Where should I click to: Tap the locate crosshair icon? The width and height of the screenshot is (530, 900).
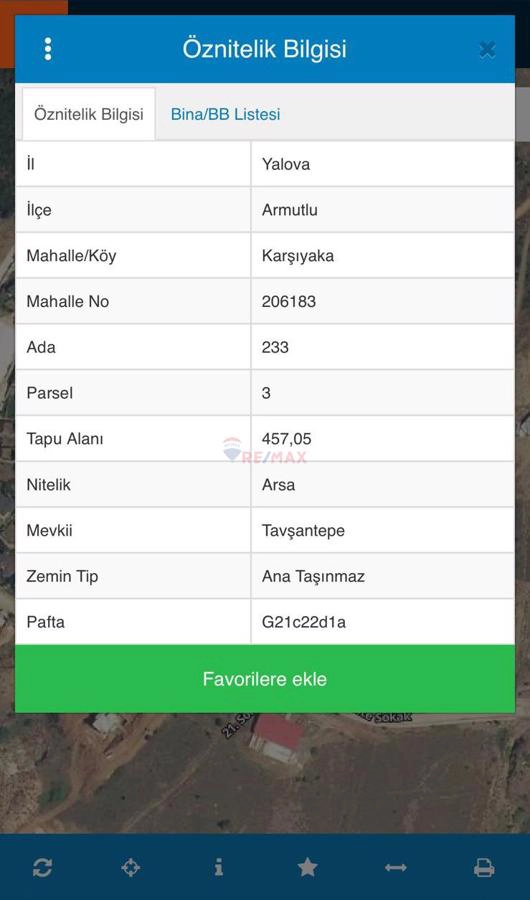(131, 867)
